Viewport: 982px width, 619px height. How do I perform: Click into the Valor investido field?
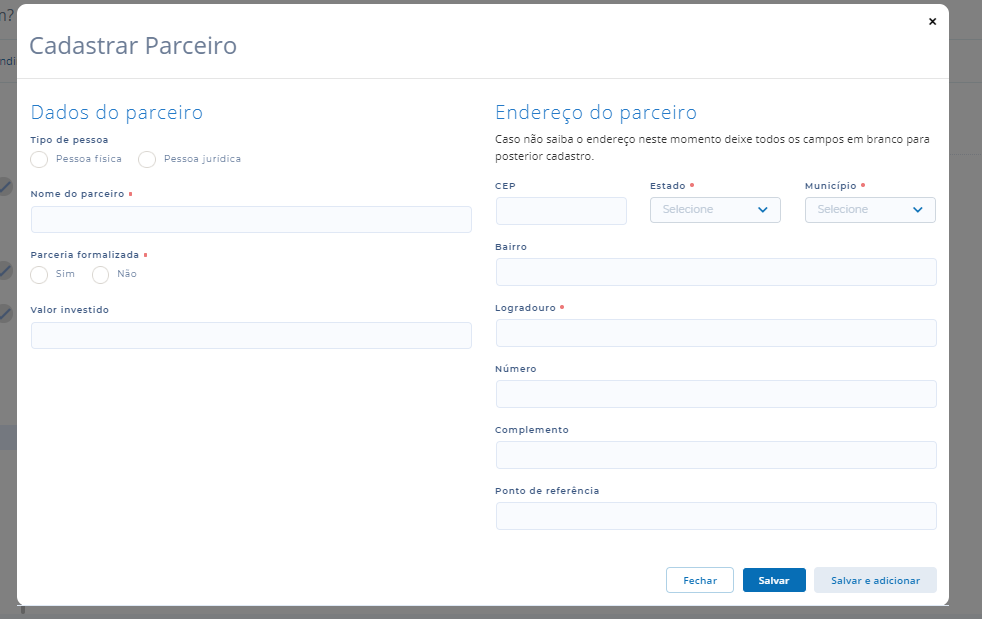click(251, 336)
